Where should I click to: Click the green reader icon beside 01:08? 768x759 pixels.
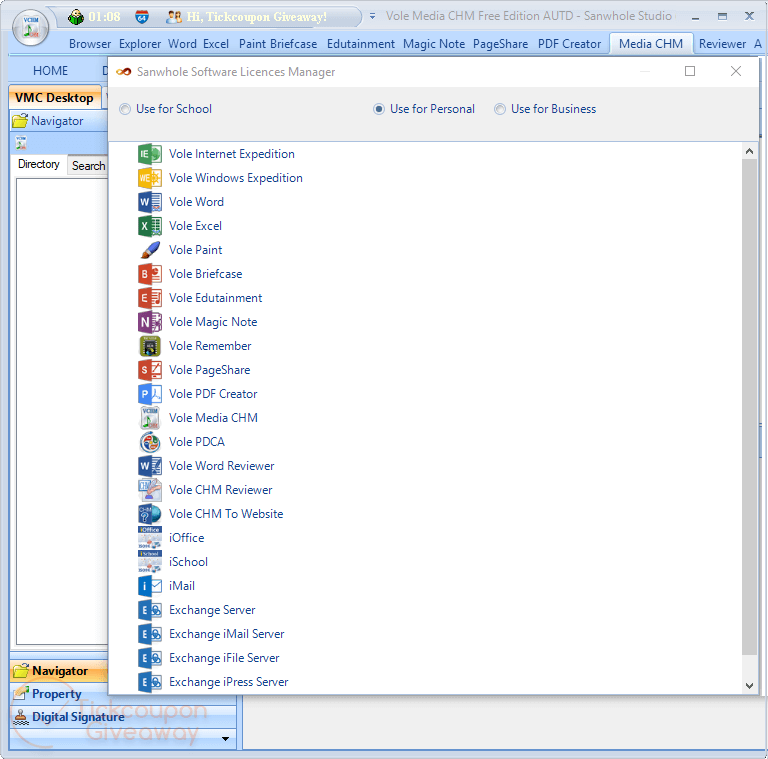coord(76,17)
